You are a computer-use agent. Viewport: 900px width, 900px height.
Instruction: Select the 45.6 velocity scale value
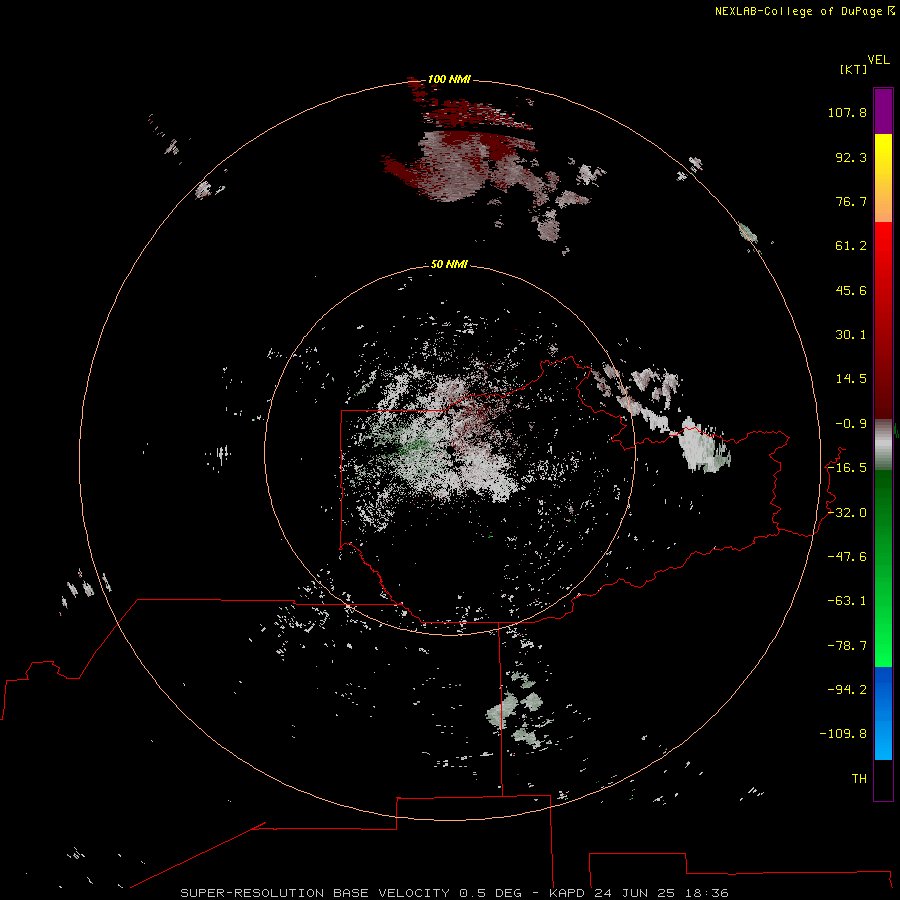851,290
